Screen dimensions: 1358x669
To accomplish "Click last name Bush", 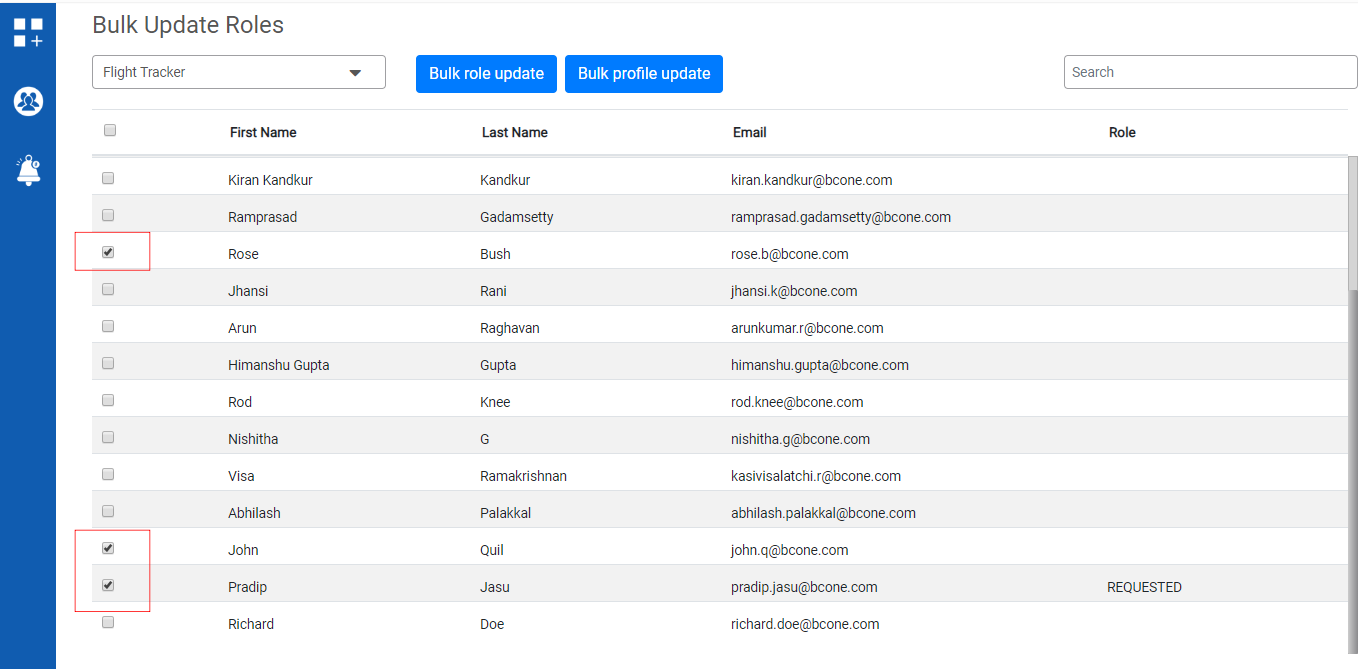I will [x=495, y=254].
